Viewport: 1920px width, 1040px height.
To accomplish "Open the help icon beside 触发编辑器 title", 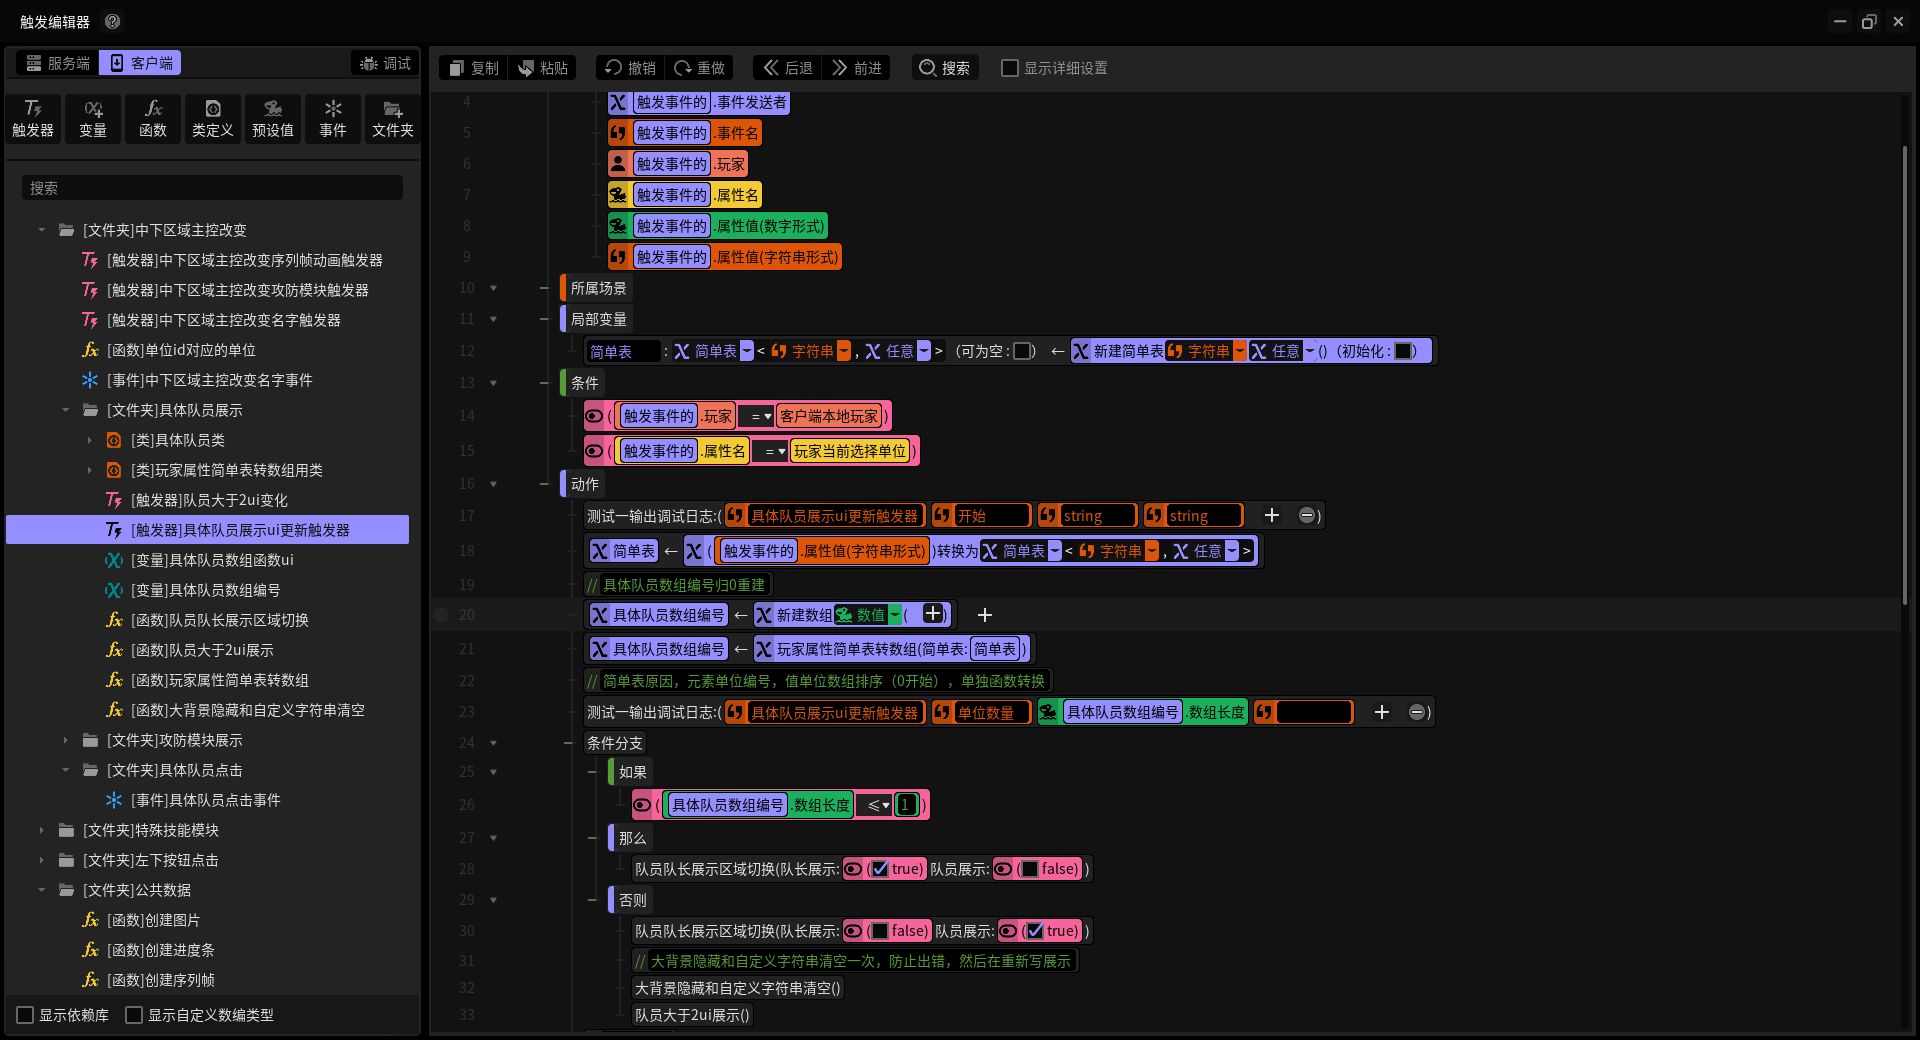I will tap(113, 21).
